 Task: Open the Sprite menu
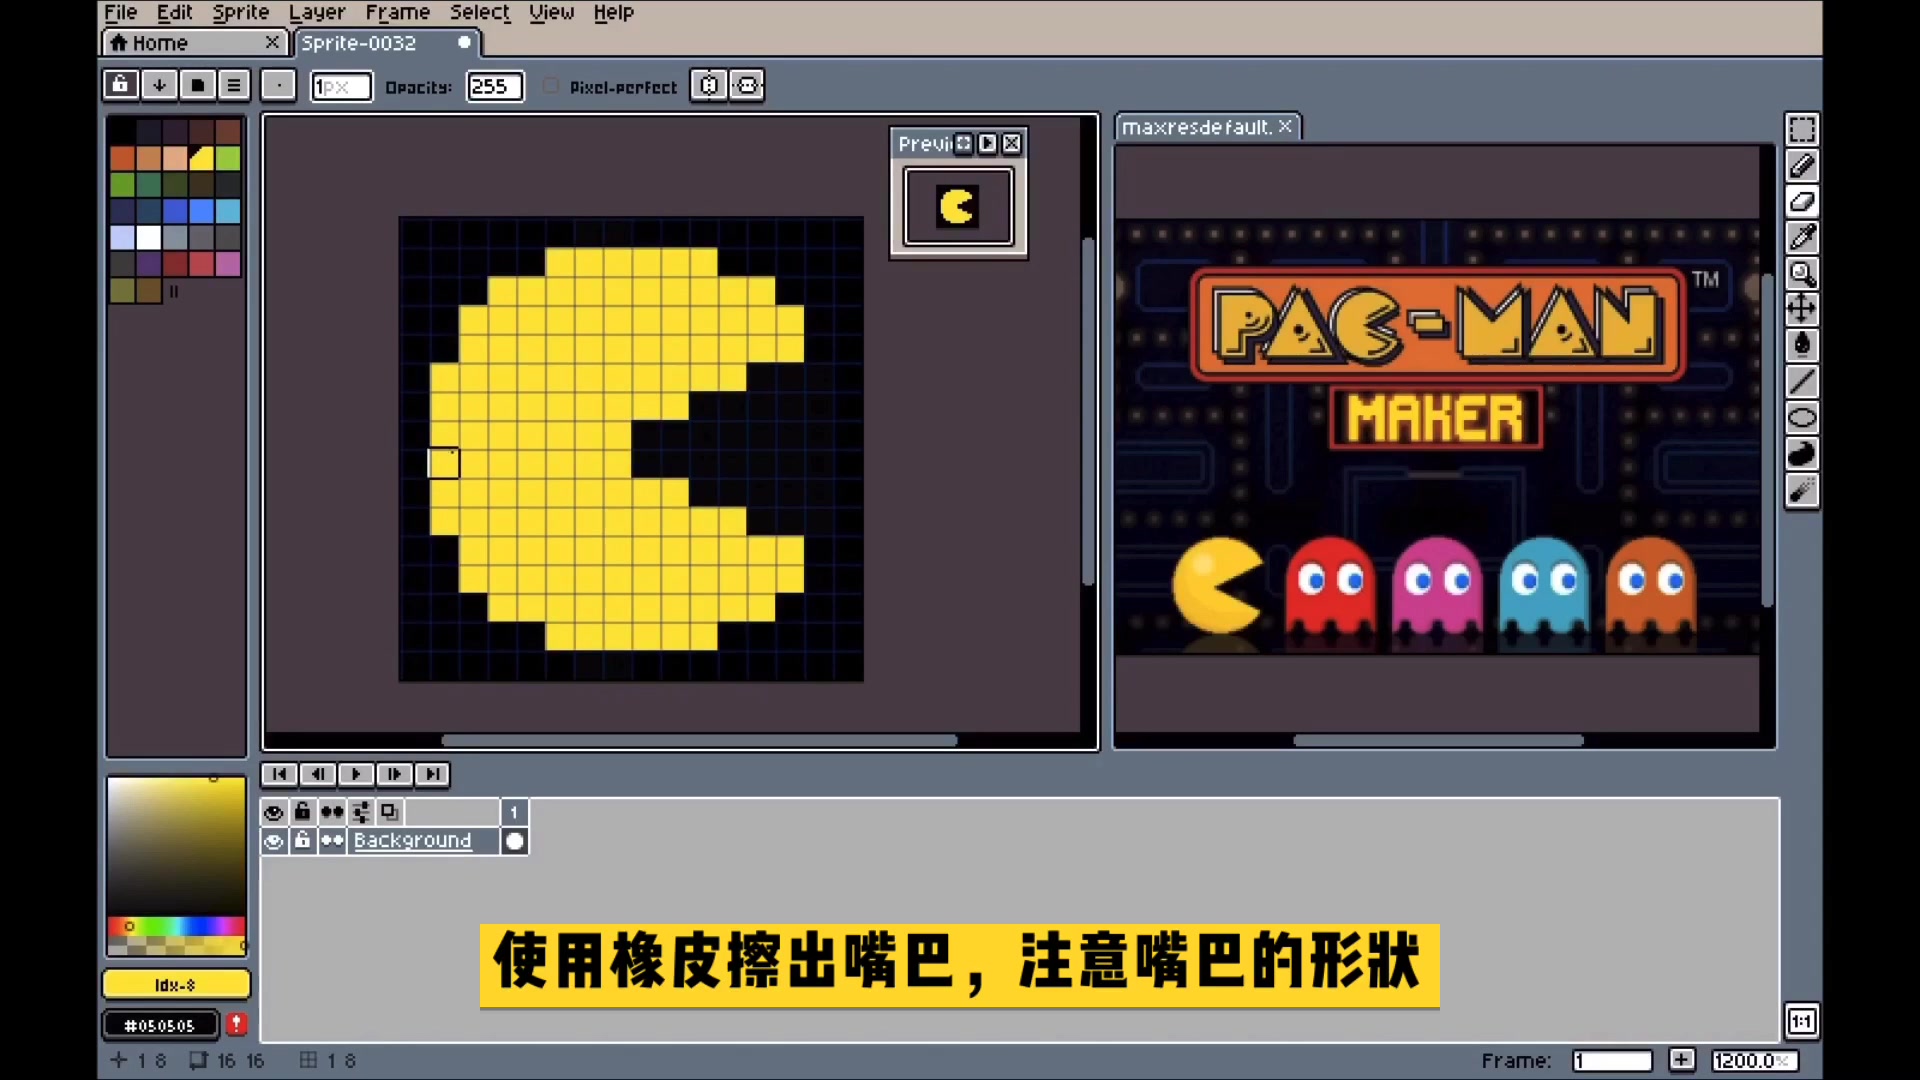pos(240,12)
